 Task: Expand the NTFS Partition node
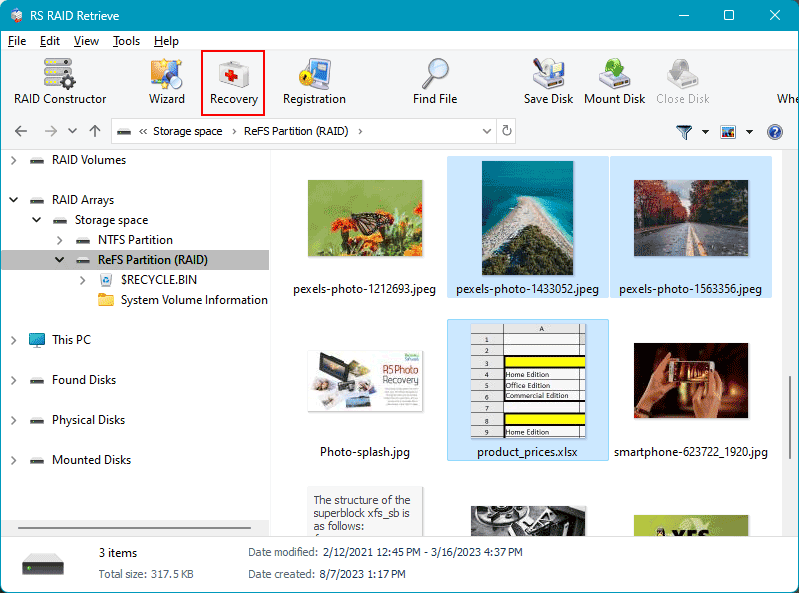pyautogui.click(x=60, y=240)
